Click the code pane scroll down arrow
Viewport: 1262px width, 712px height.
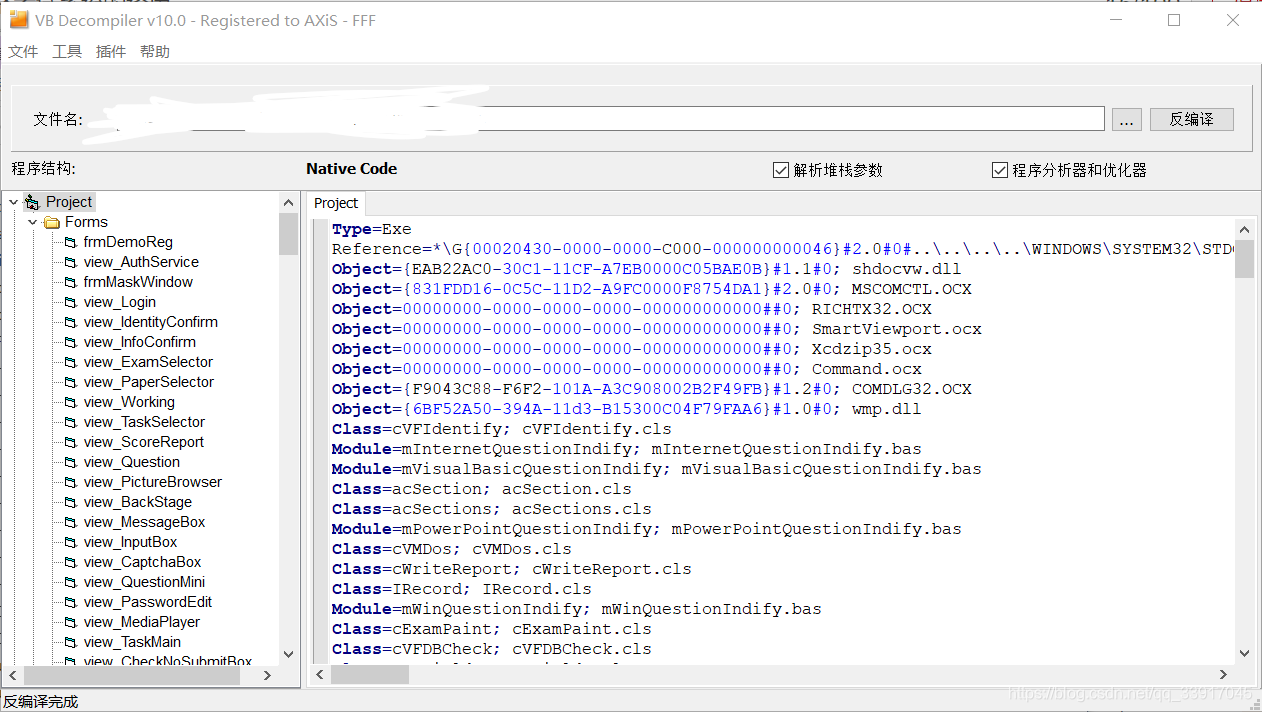point(1245,653)
